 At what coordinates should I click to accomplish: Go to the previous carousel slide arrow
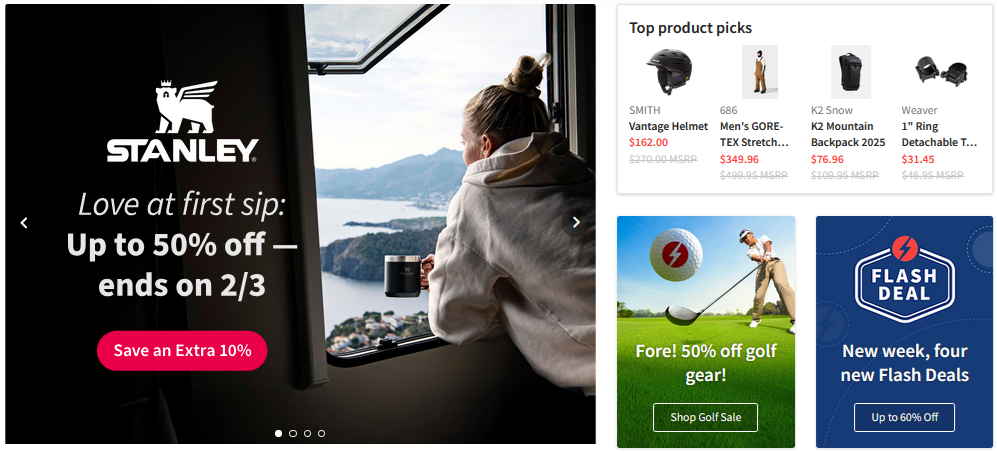24,223
